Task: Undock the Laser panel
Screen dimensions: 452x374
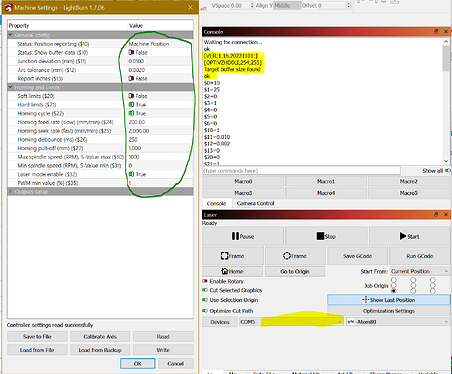Action: tap(436, 214)
